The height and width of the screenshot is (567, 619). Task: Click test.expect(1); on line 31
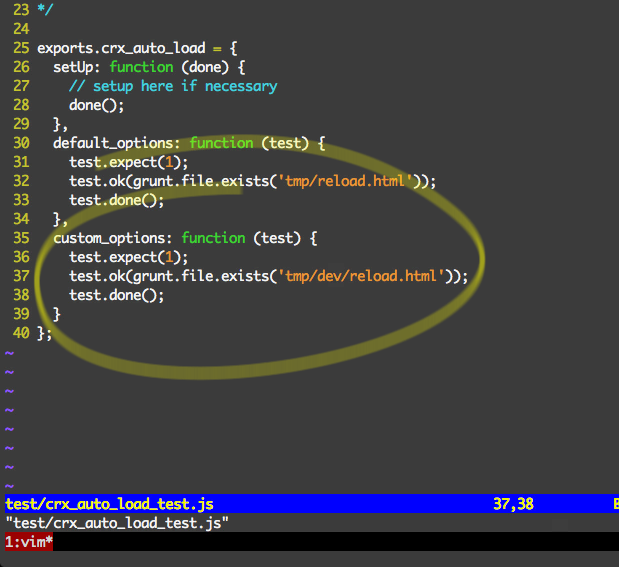coord(129,162)
